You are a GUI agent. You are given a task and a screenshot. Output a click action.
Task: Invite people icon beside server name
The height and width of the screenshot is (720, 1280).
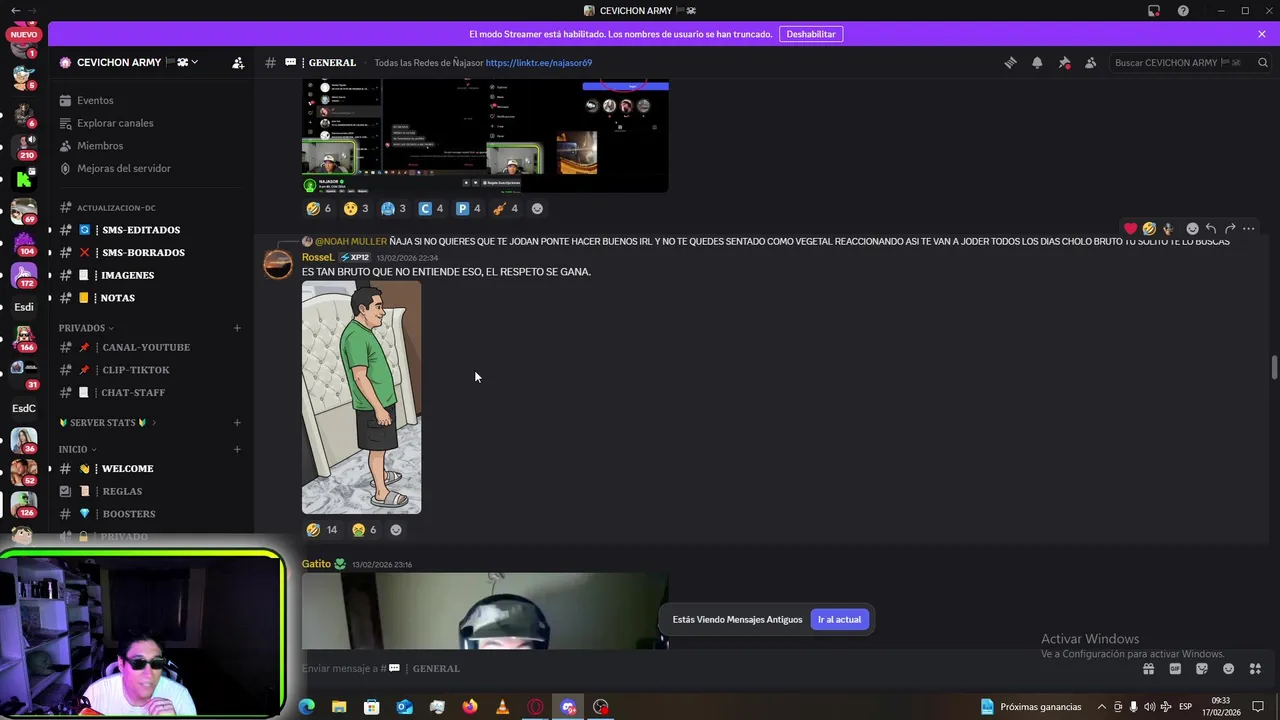tap(237, 62)
